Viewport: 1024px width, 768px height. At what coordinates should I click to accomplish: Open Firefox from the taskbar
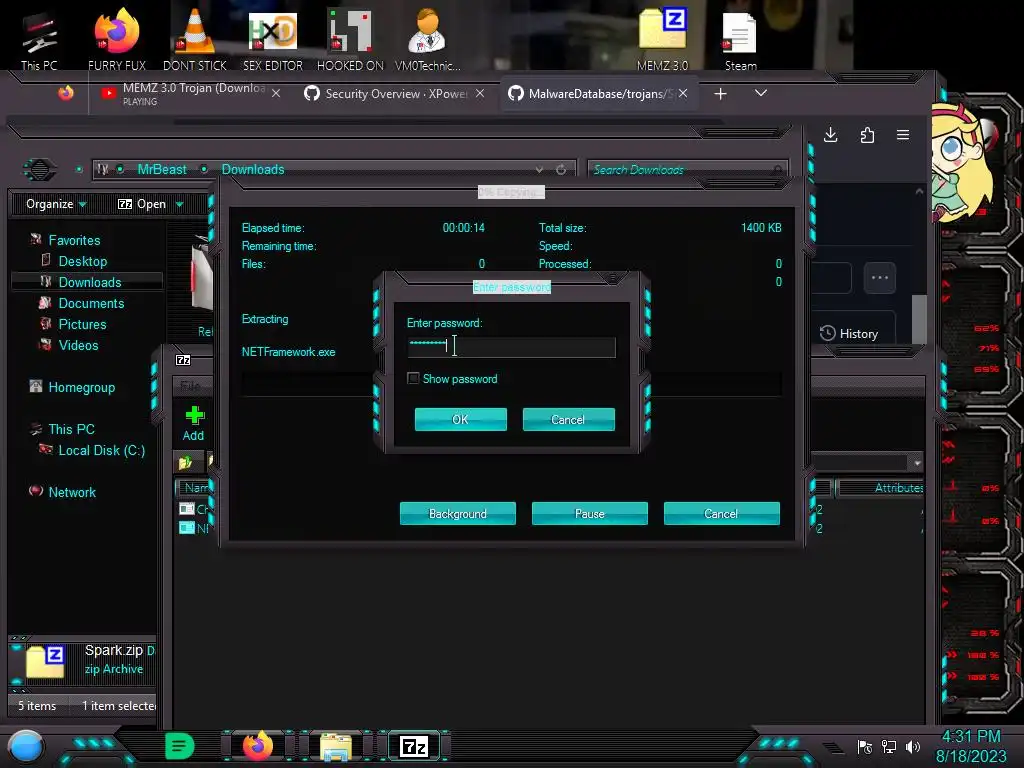pos(258,746)
